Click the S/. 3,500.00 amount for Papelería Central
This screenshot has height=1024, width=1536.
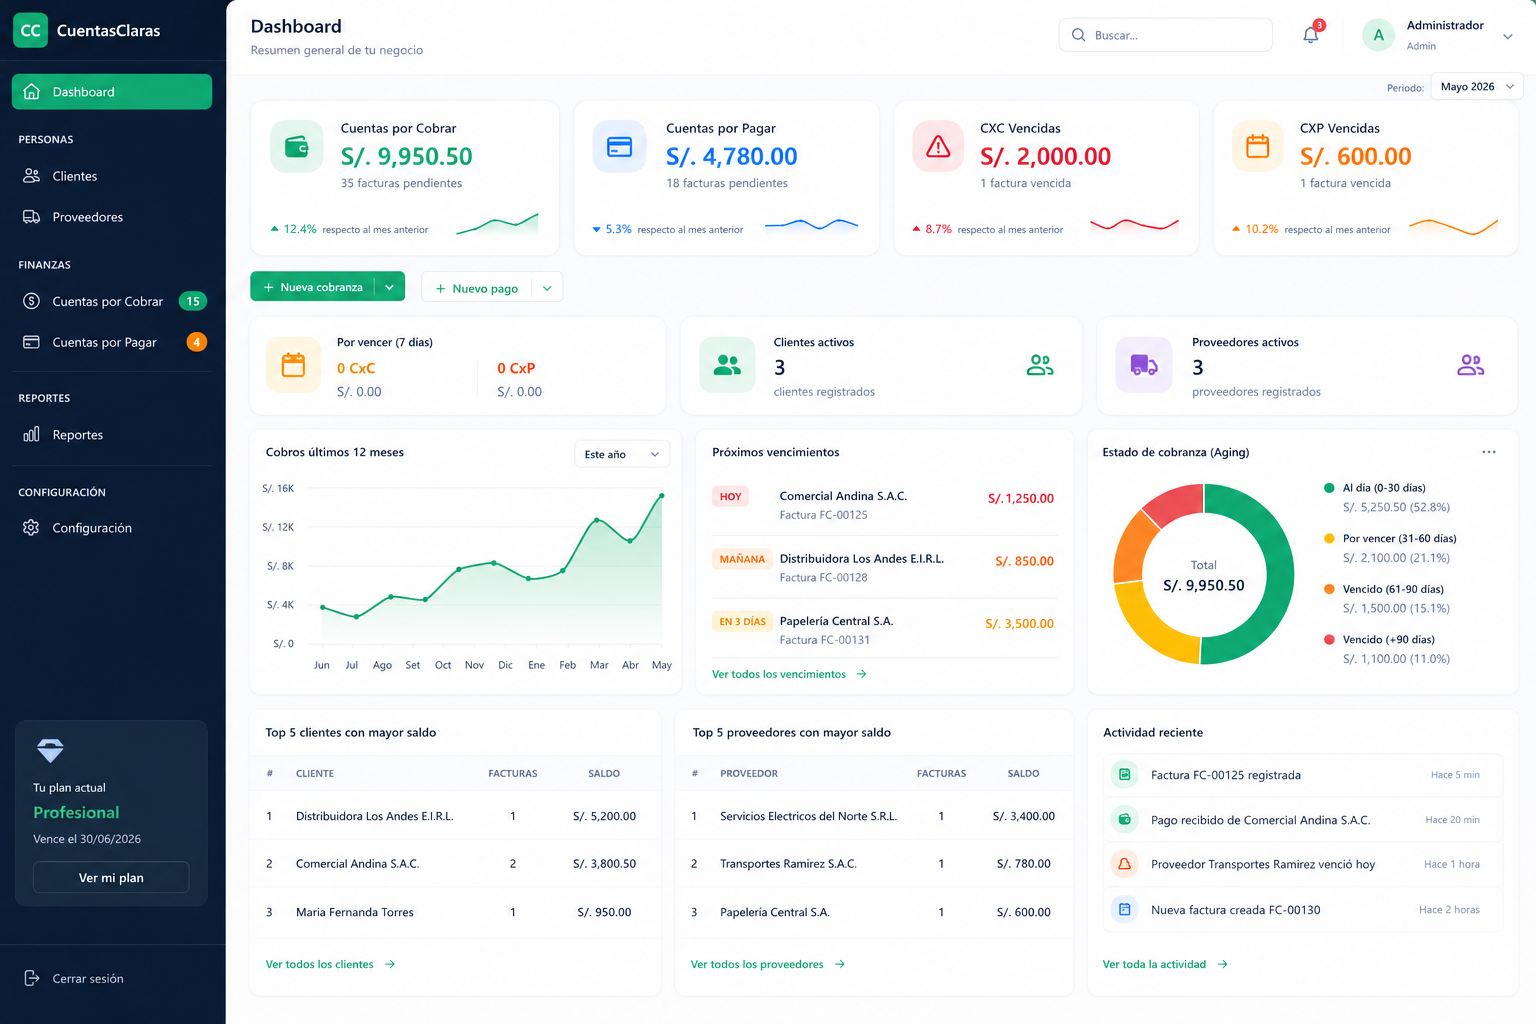point(1019,623)
